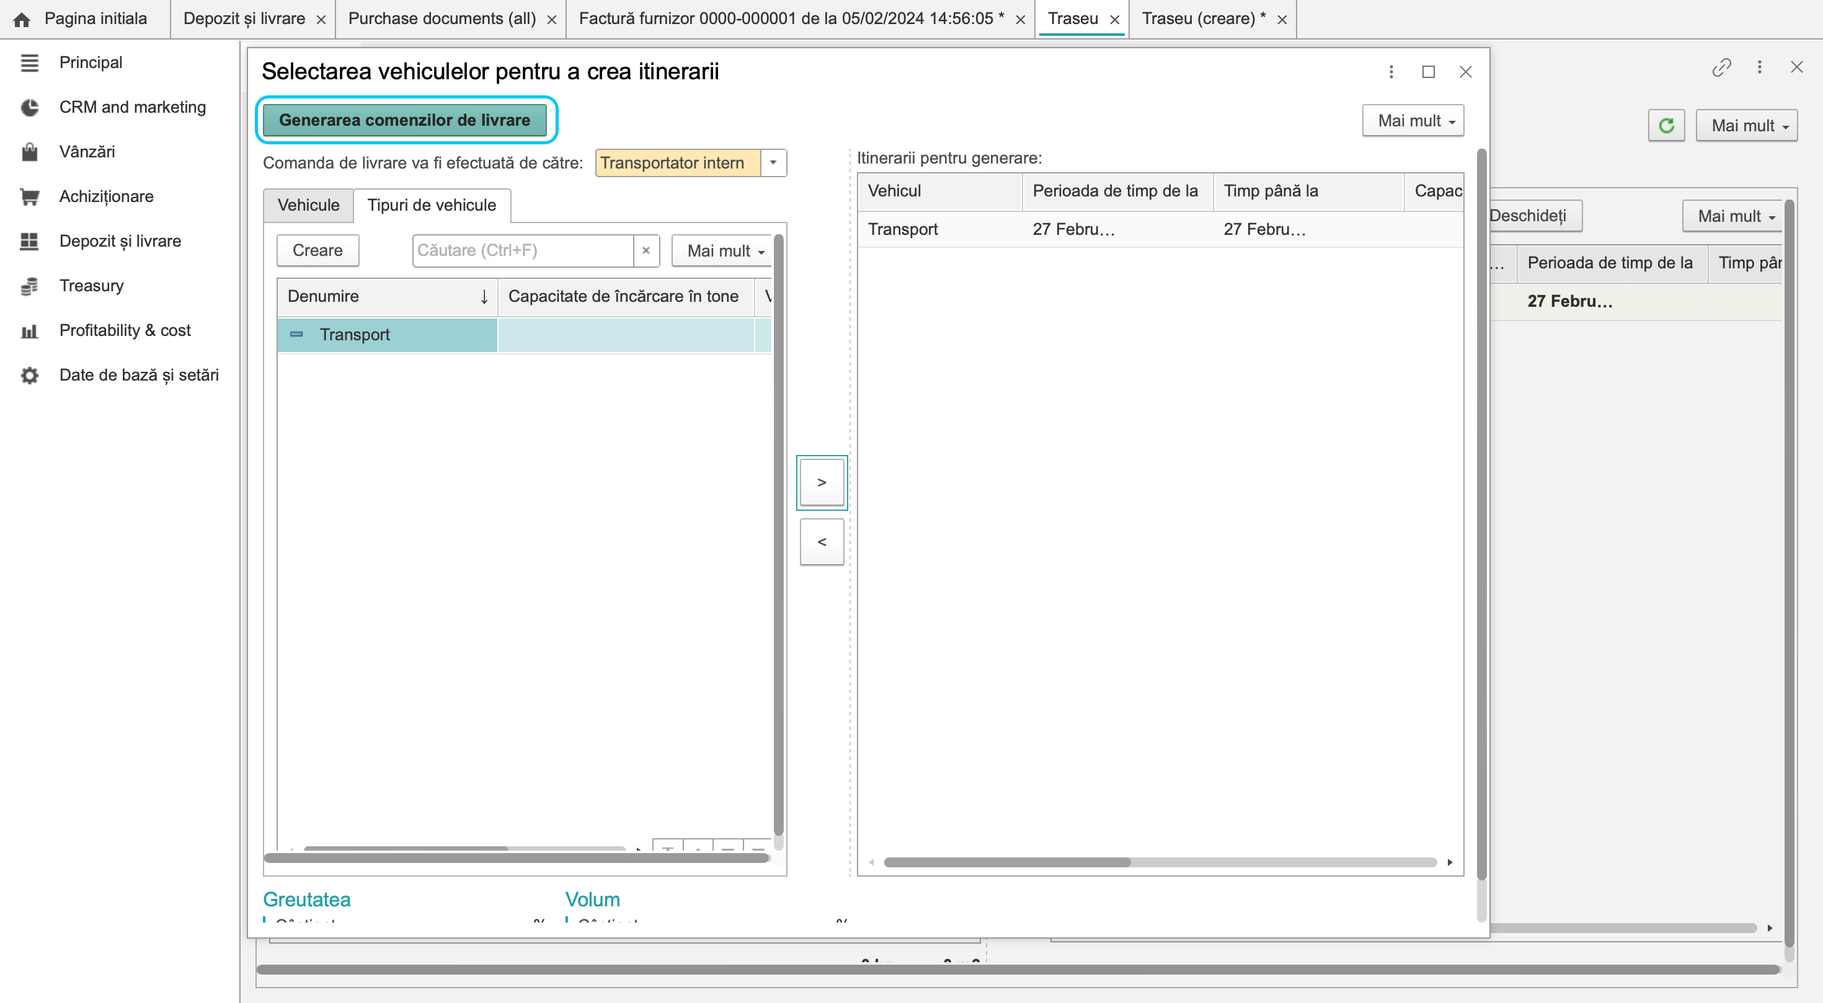Click the dialog's vertical scrollbar
Viewport: 1823px width, 1003px height.
1482,515
